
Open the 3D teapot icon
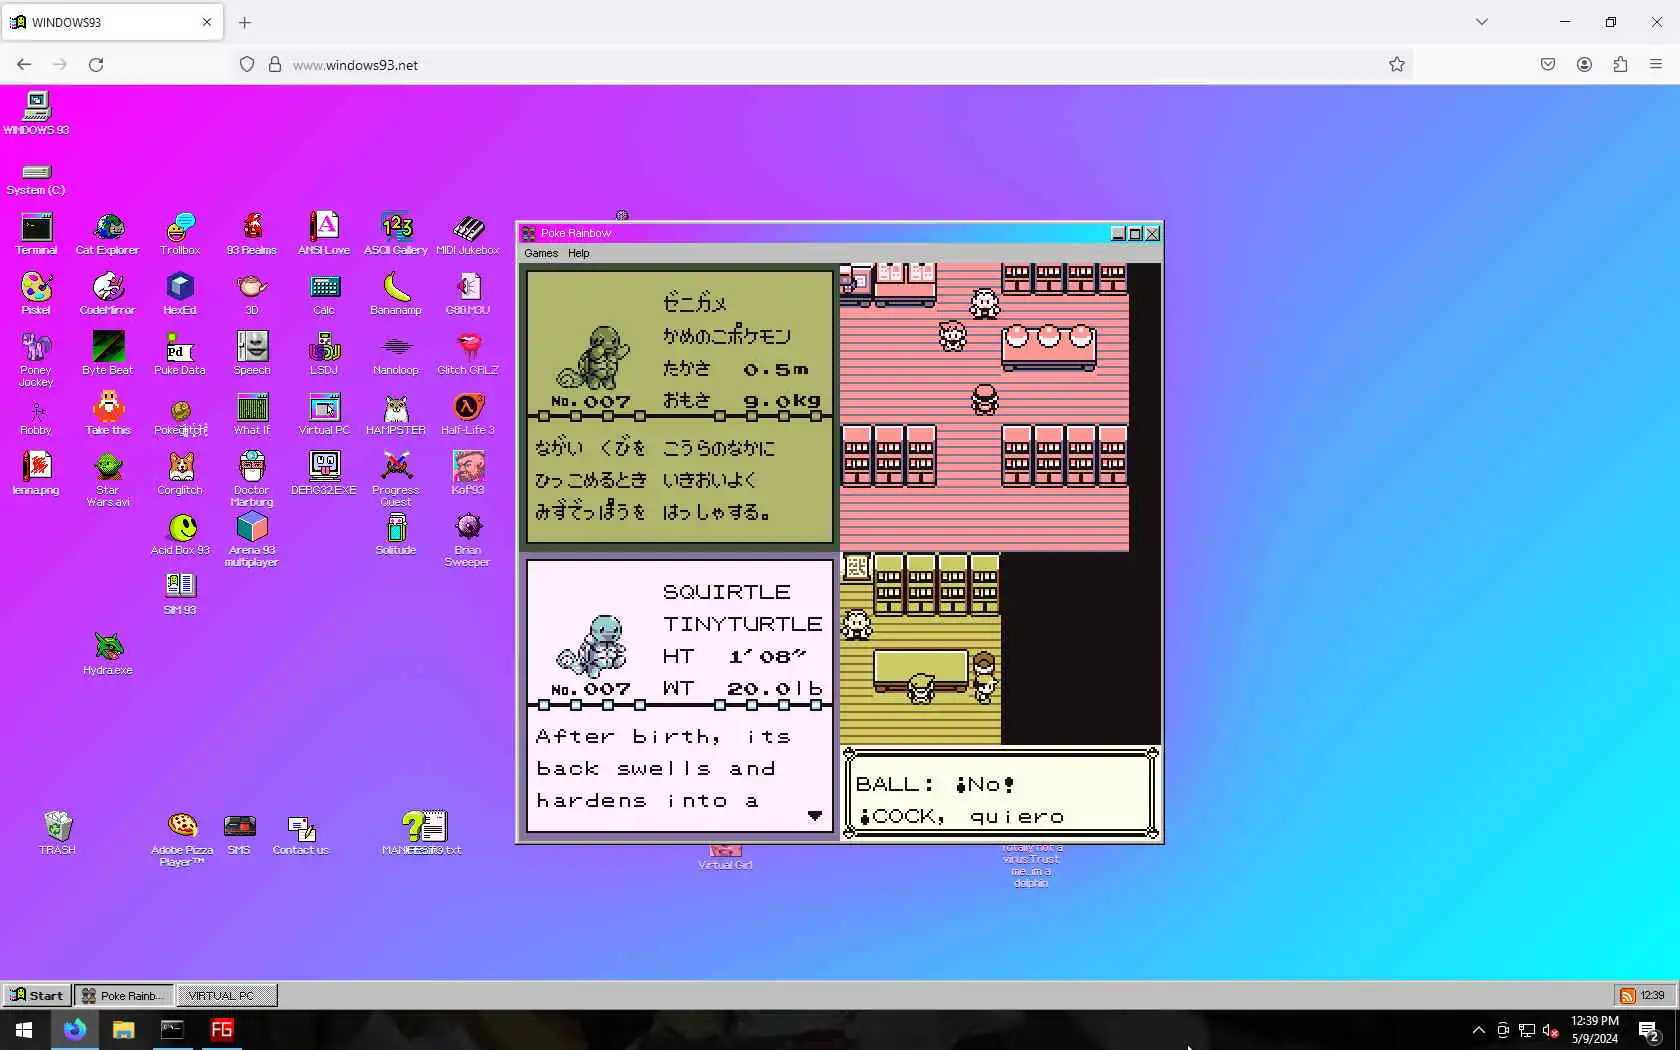tap(252, 294)
